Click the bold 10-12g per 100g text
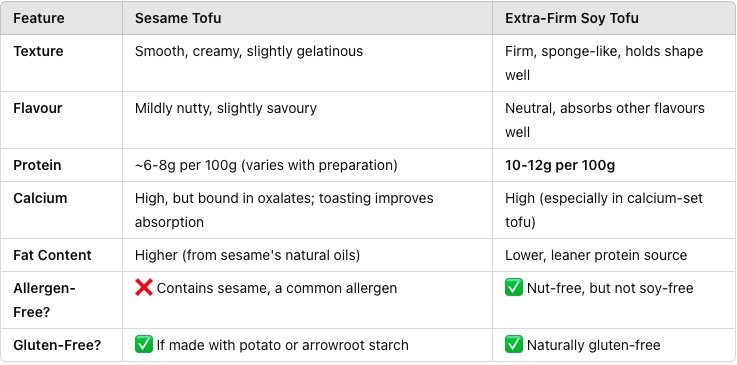737x365 pixels. pyautogui.click(x=560, y=165)
